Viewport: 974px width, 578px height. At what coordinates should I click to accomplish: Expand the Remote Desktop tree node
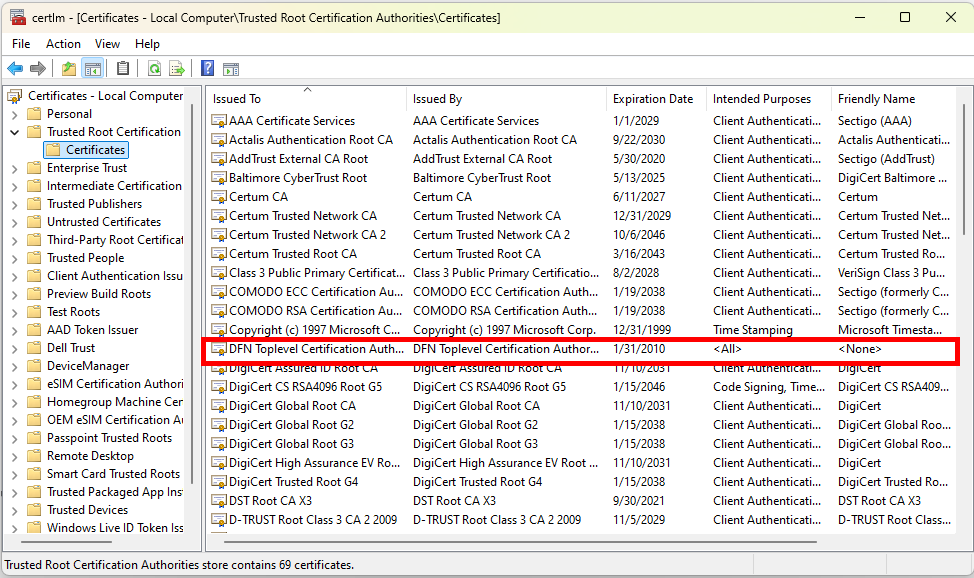[15, 456]
